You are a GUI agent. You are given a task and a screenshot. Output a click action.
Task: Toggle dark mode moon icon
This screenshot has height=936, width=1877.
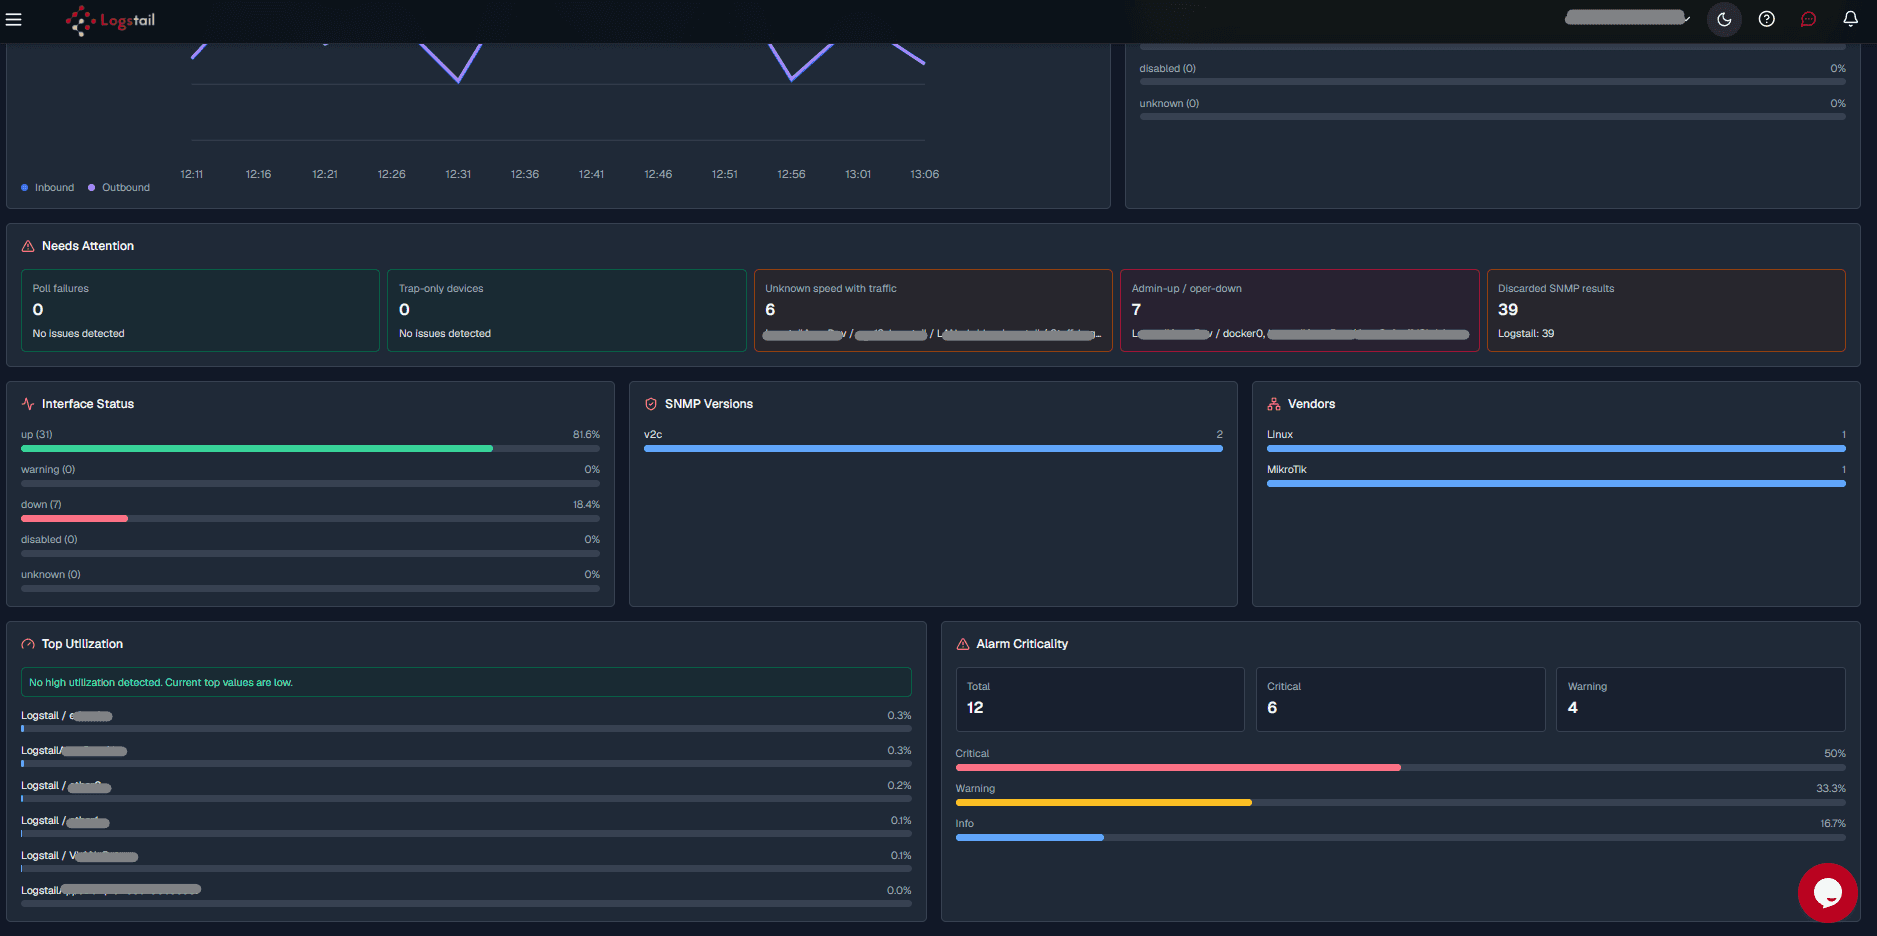[1724, 19]
